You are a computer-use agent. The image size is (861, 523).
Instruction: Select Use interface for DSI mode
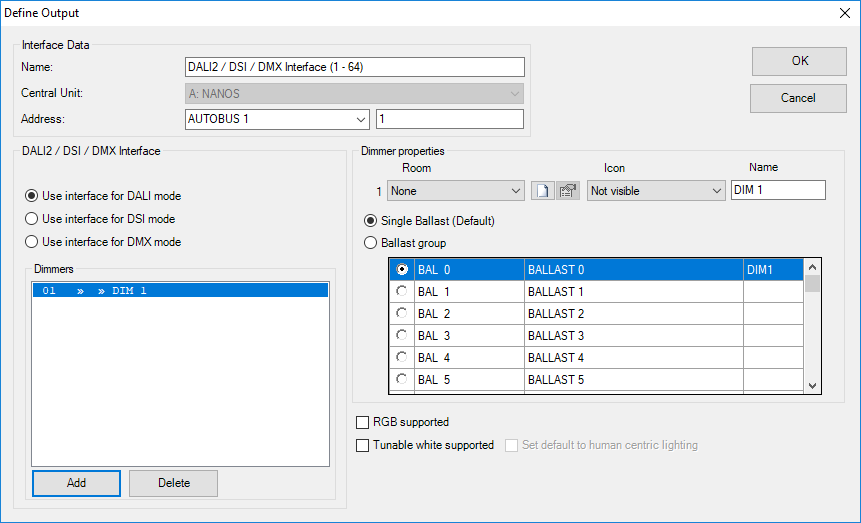[x=32, y=219]
